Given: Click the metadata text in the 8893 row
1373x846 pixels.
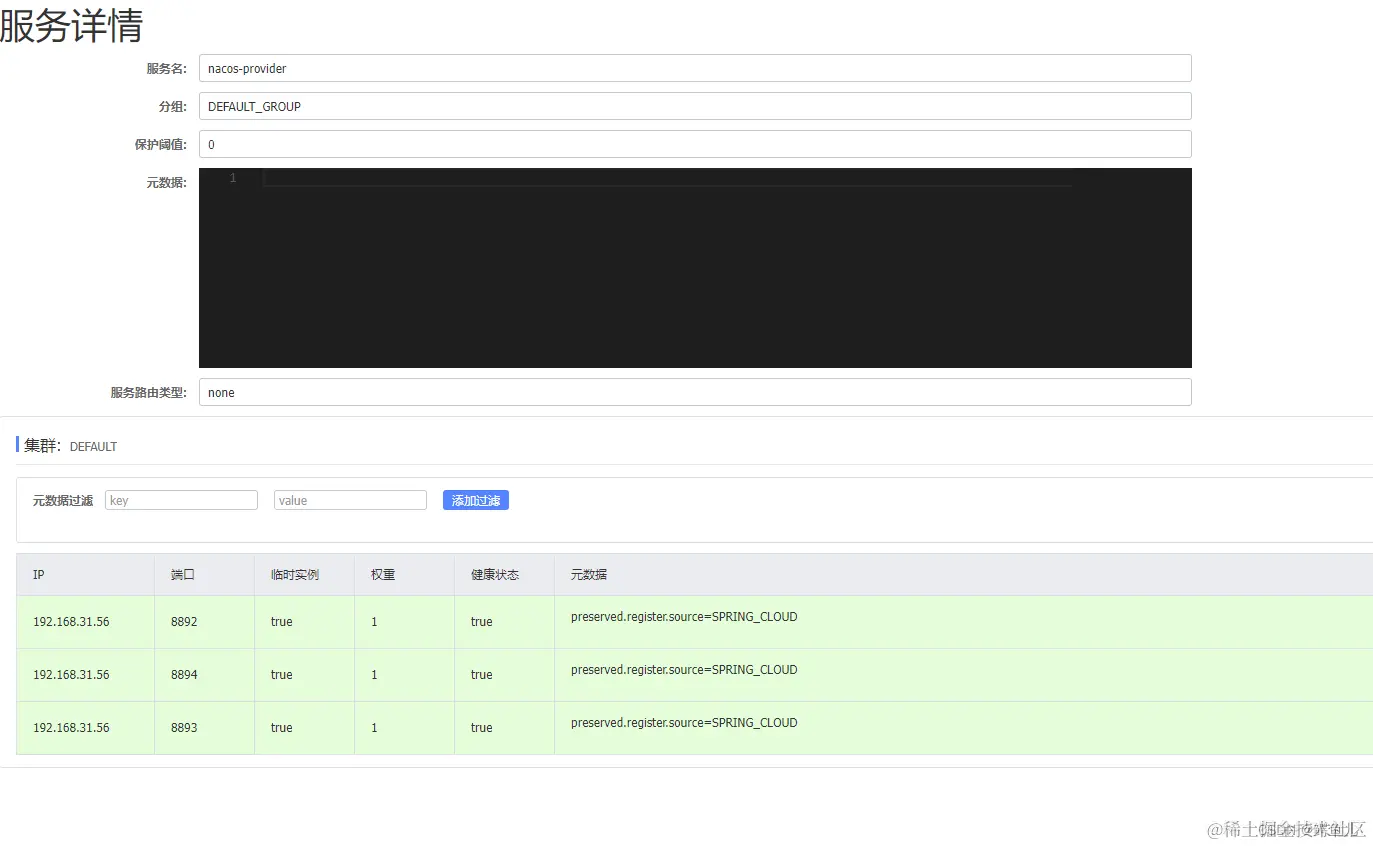Looking at the screenshot, I should 684,723.
